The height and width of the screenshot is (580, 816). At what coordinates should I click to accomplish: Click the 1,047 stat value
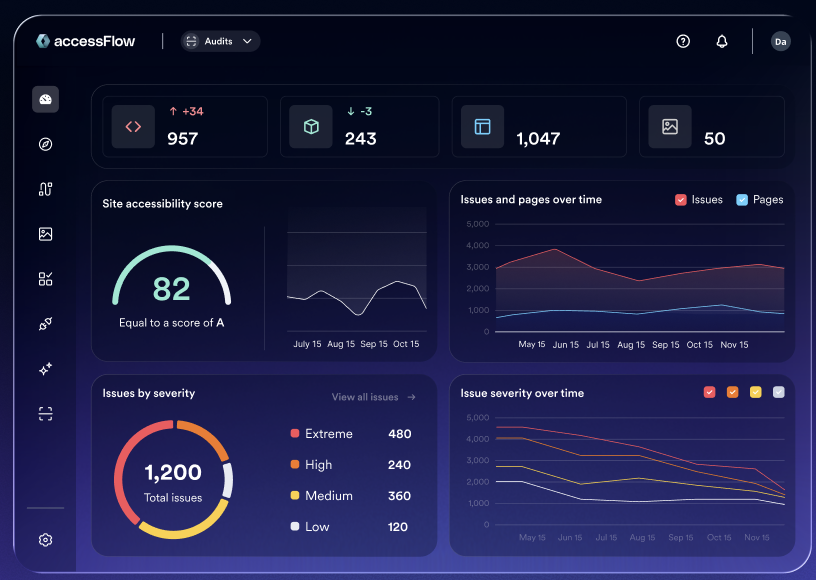coord(538,138)
